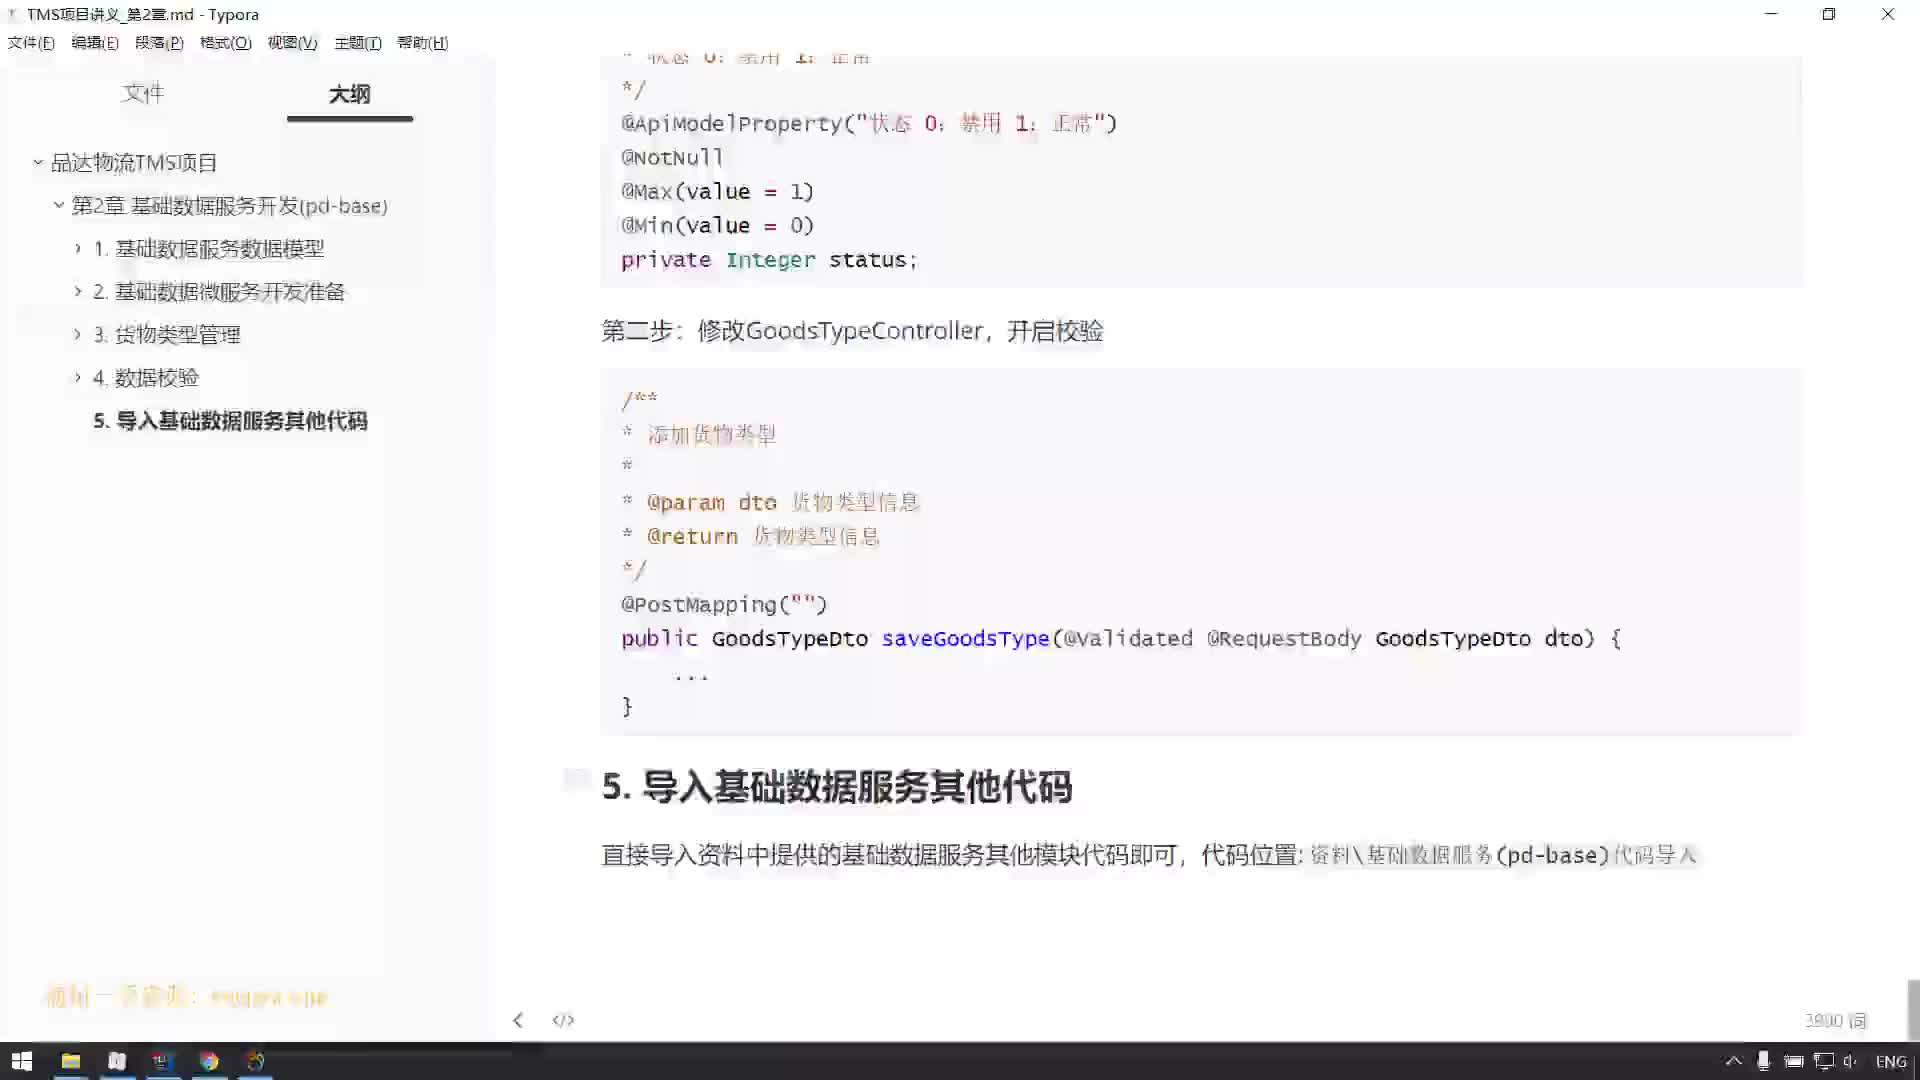The image size is (1920, 1080).
Task: Switch sidebar to the 大纲 tab
Action: tap(349, 94)
